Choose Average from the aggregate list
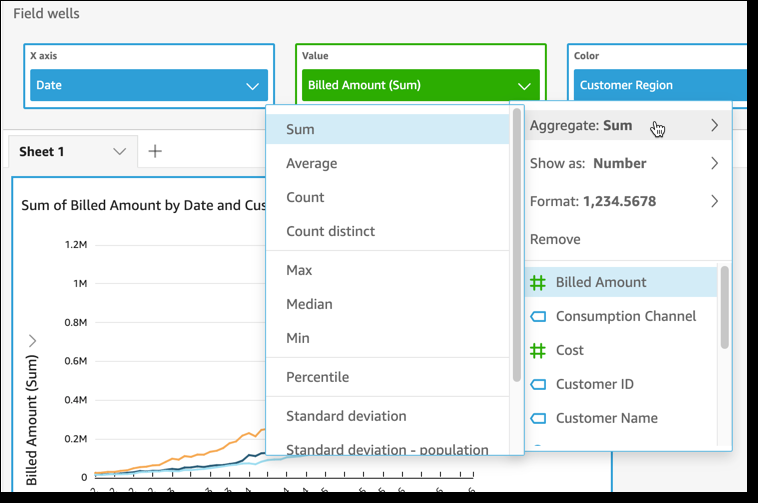 (x=312, y=163)
